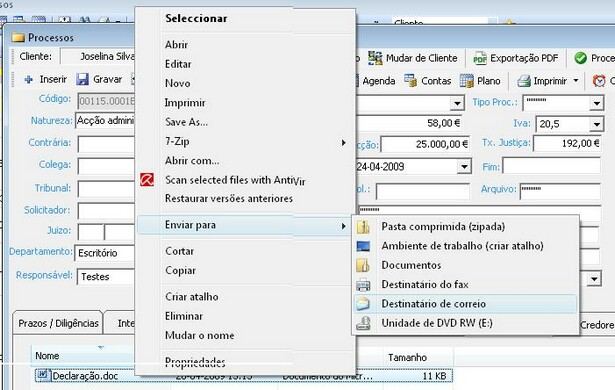Choose Restaurar versões anteriores
Screen dimensions: 615x390
(x=229, y=199)
